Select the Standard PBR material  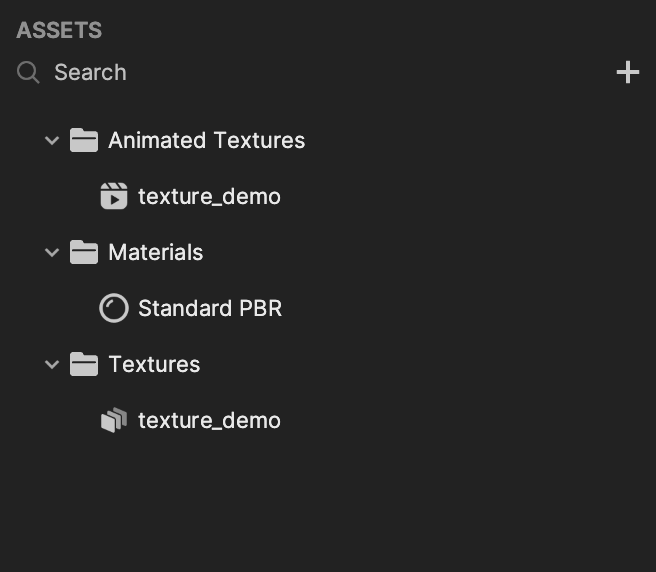[x=210, y=308]
